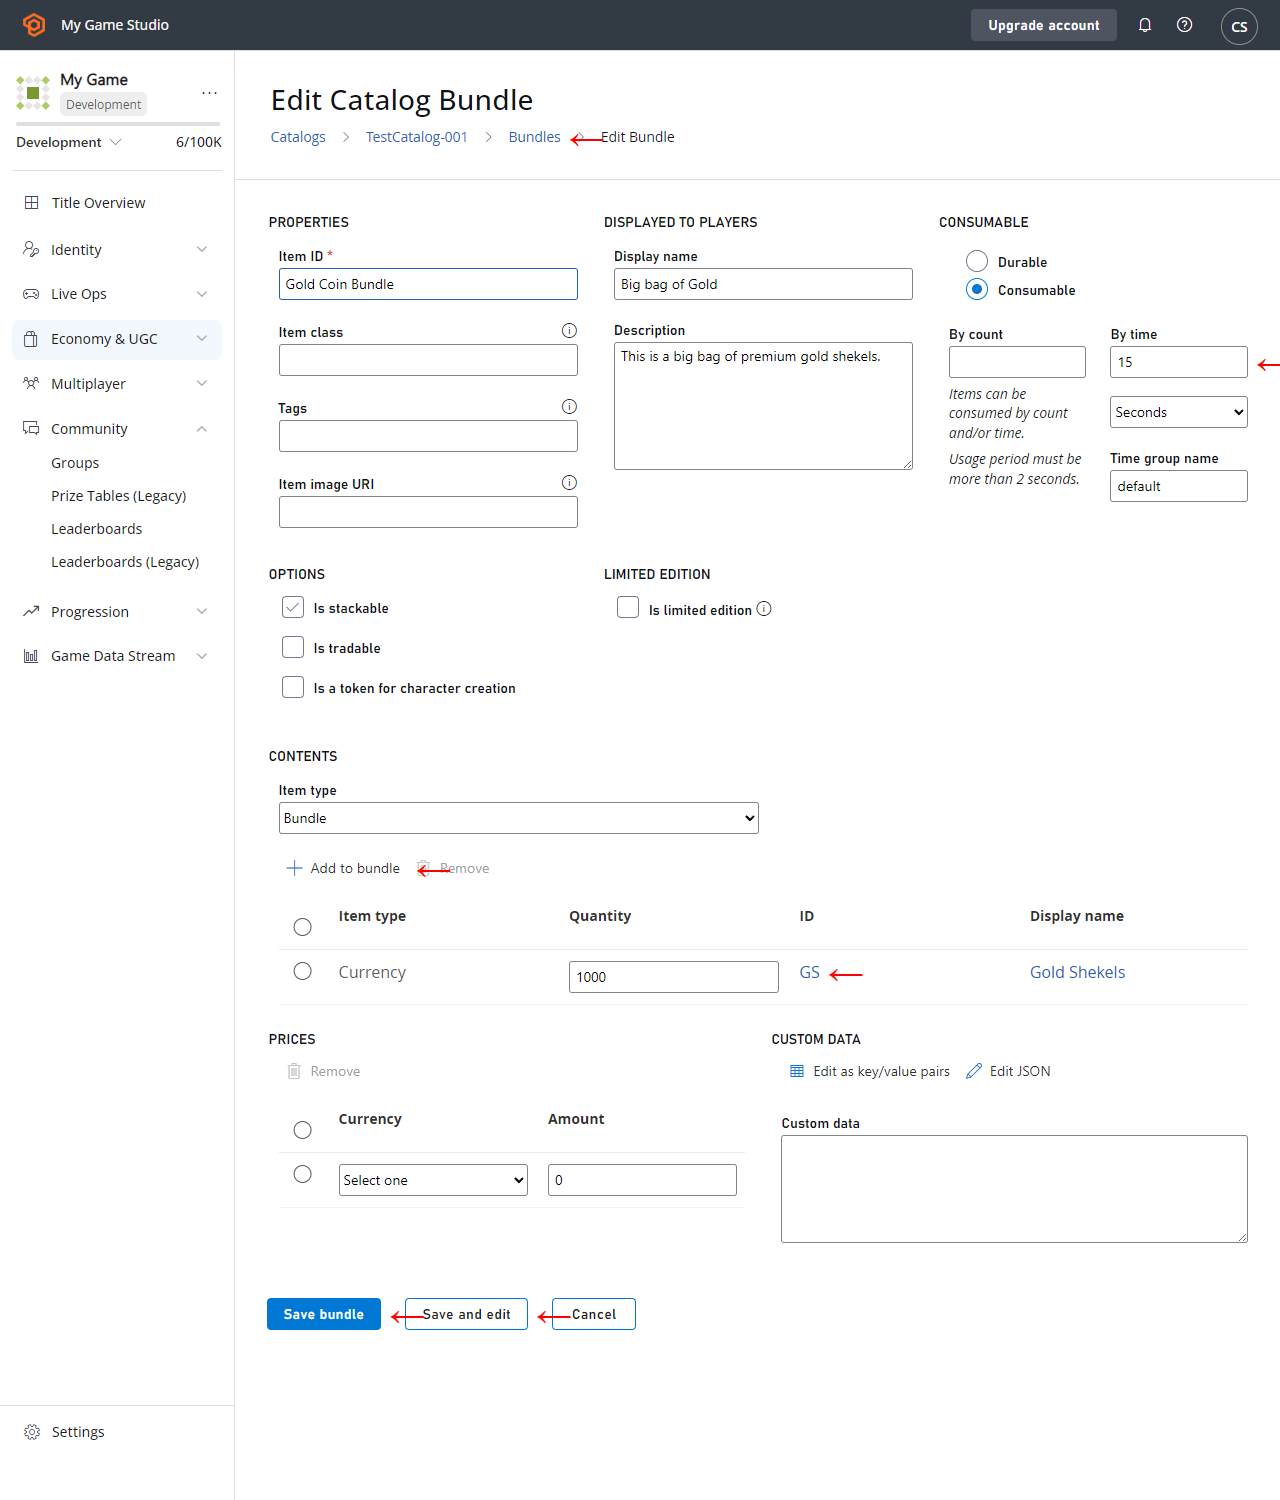
Task: Open the Select one currency dropdown
Action: point(433,1180)
